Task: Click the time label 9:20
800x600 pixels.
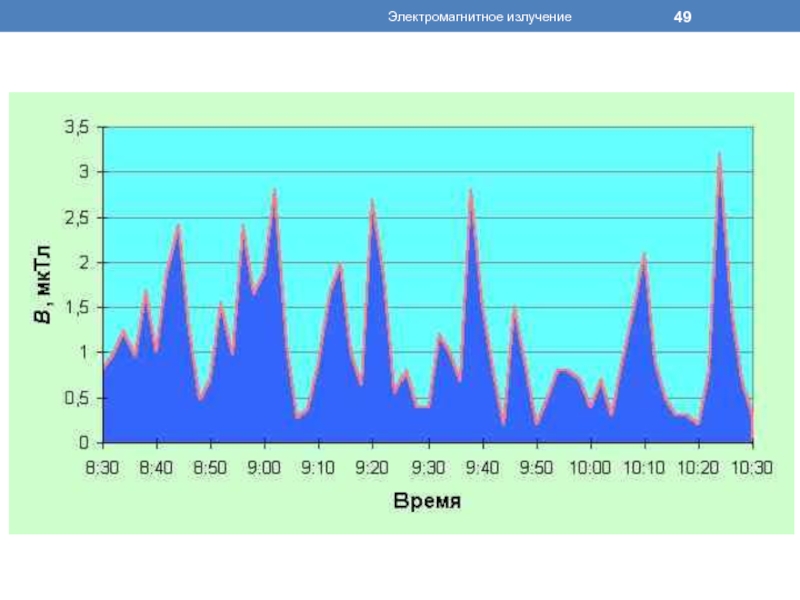Action: tap(372, 467)
